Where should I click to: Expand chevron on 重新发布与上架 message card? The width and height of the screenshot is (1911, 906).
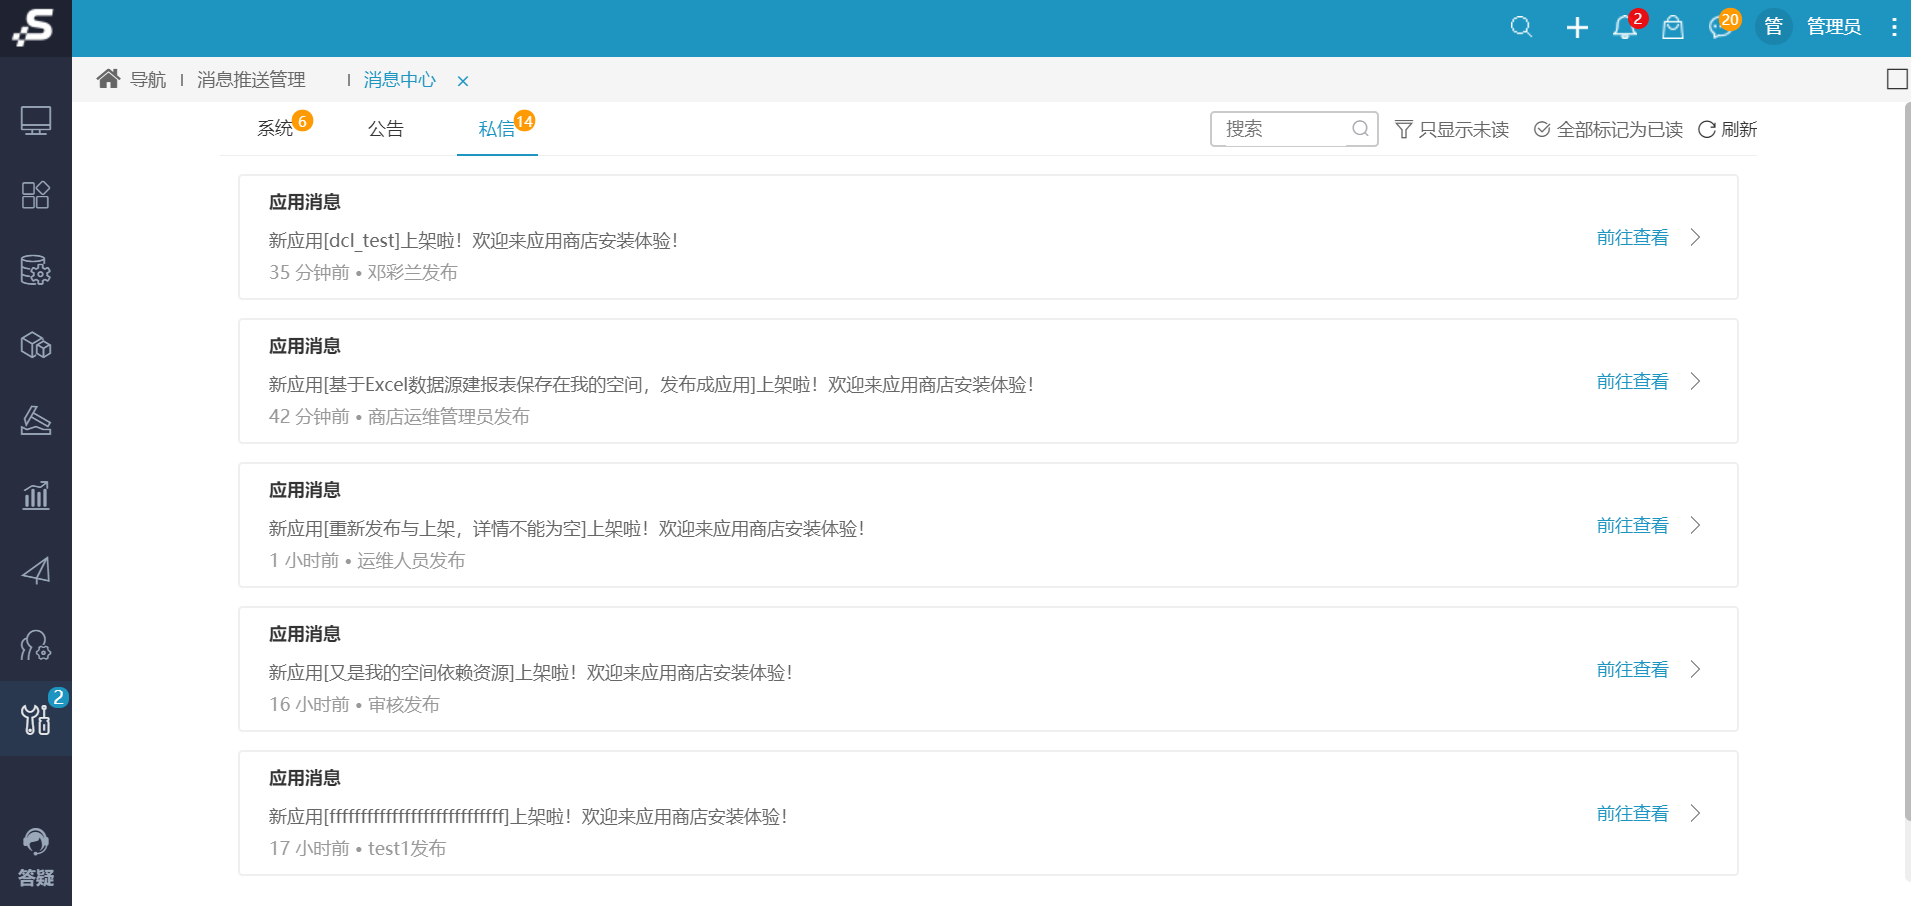[x=1696, y=526]
